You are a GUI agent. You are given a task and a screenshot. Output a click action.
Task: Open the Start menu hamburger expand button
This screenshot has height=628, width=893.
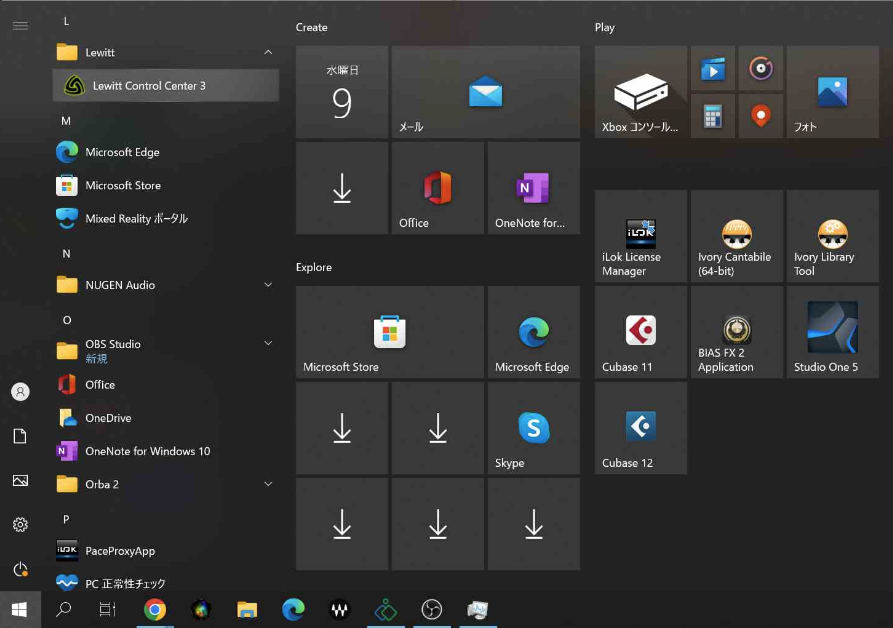coord(21,26)
